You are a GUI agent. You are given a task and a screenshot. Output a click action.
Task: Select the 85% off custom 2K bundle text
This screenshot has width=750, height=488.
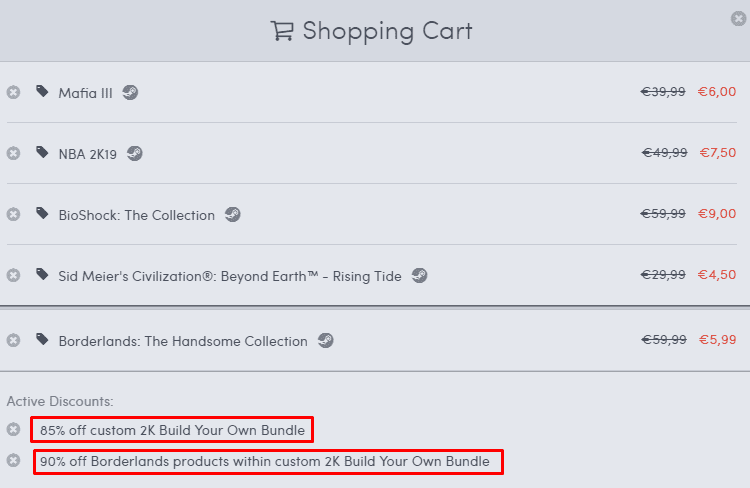(x=172, y=430)
